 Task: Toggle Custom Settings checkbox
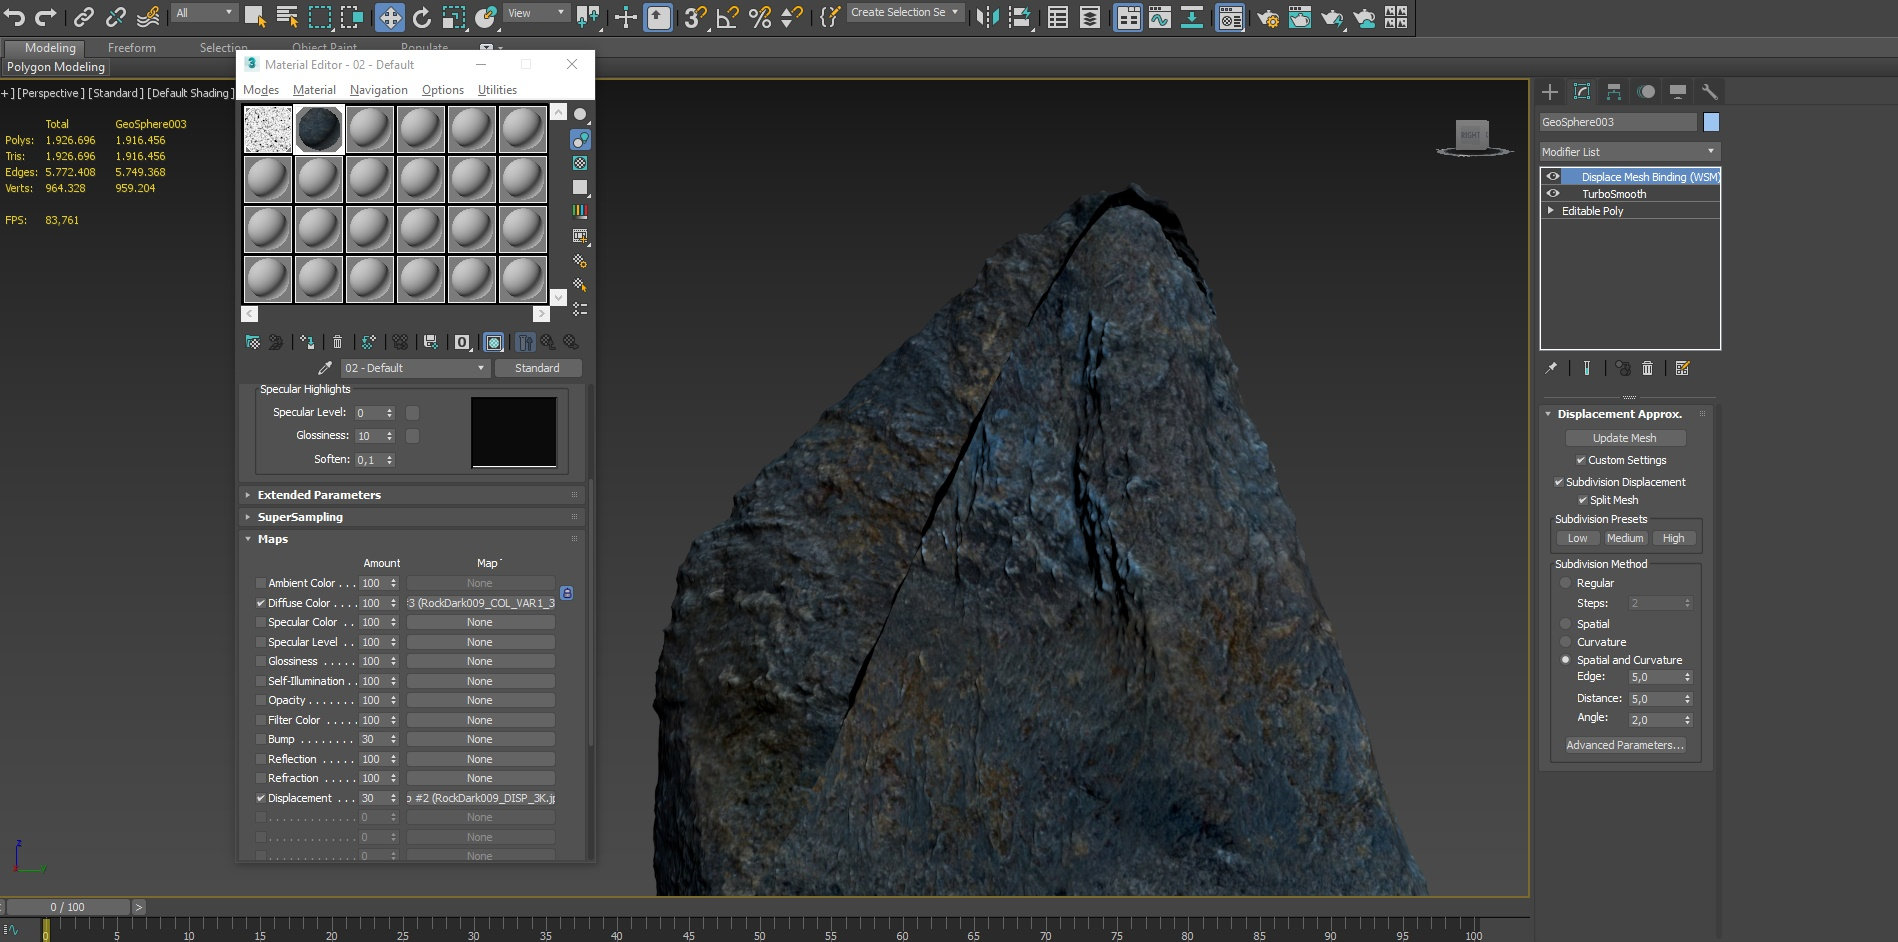tap(1581, 460)
